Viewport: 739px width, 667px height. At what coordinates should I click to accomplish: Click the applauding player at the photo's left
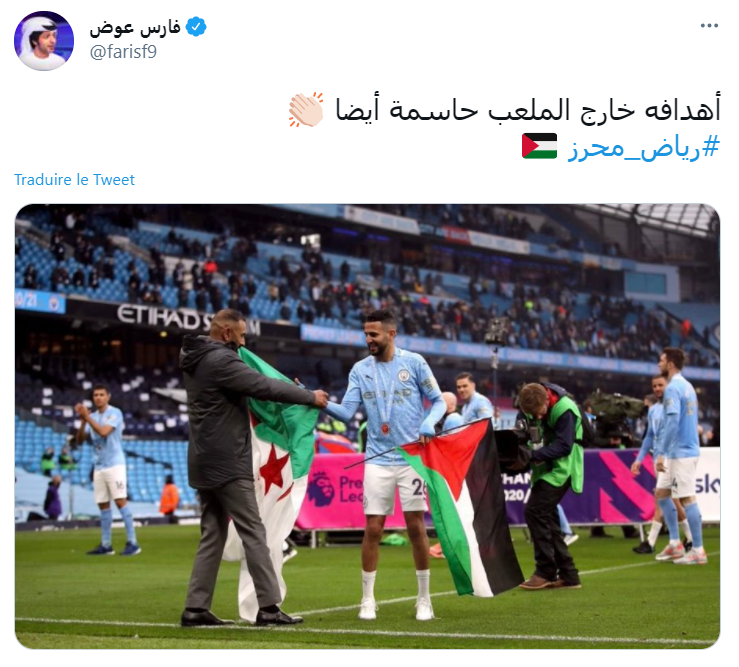(107, 469)
